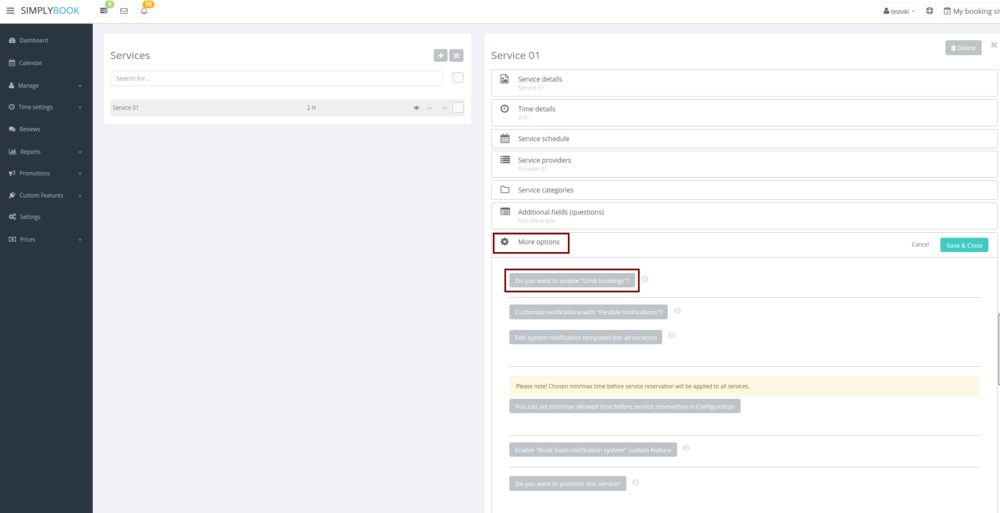1000x513 pixels.
Task: Click the Services search field
Action: [276, 78]
